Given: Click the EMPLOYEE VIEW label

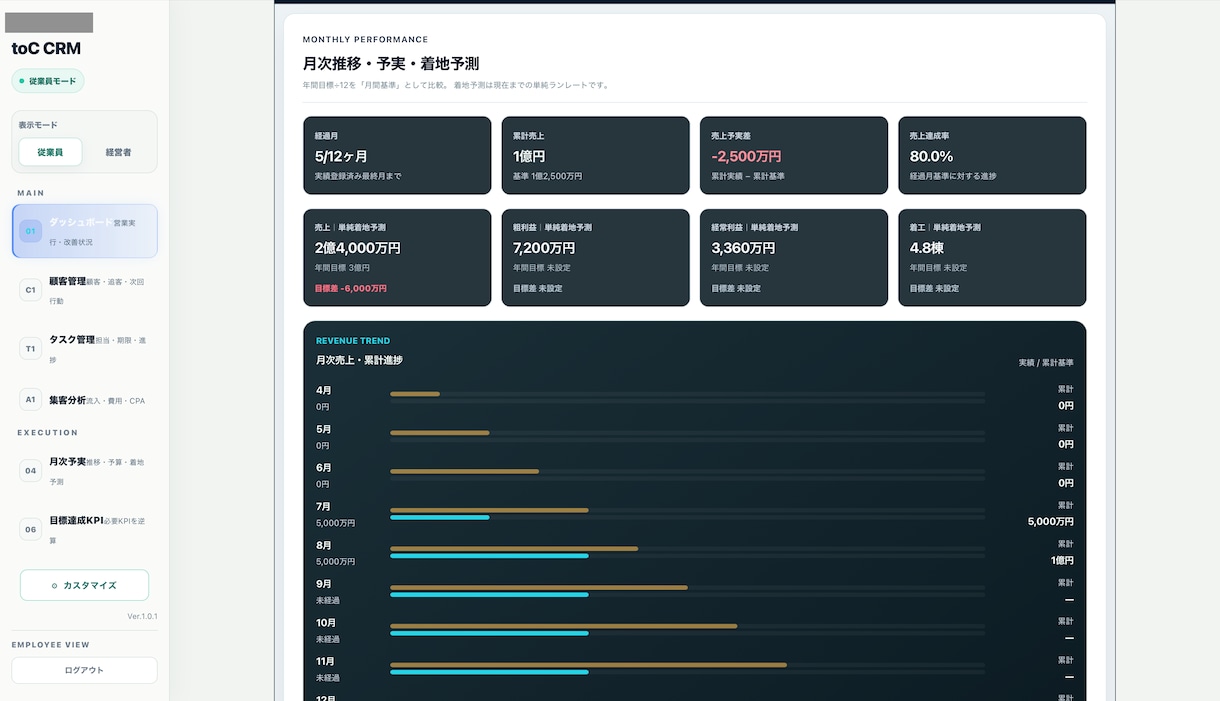Looking at the screenshot, I should point(51,645).
